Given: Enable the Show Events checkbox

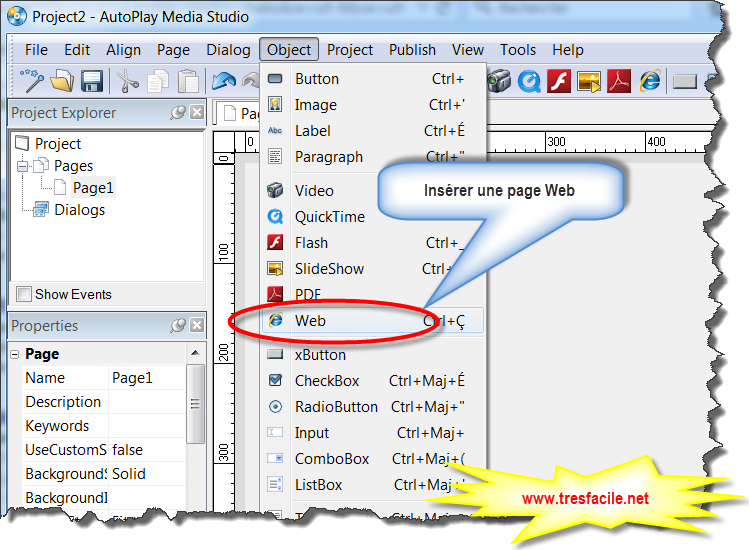Looking at the screenshot, I should point(23,294).
